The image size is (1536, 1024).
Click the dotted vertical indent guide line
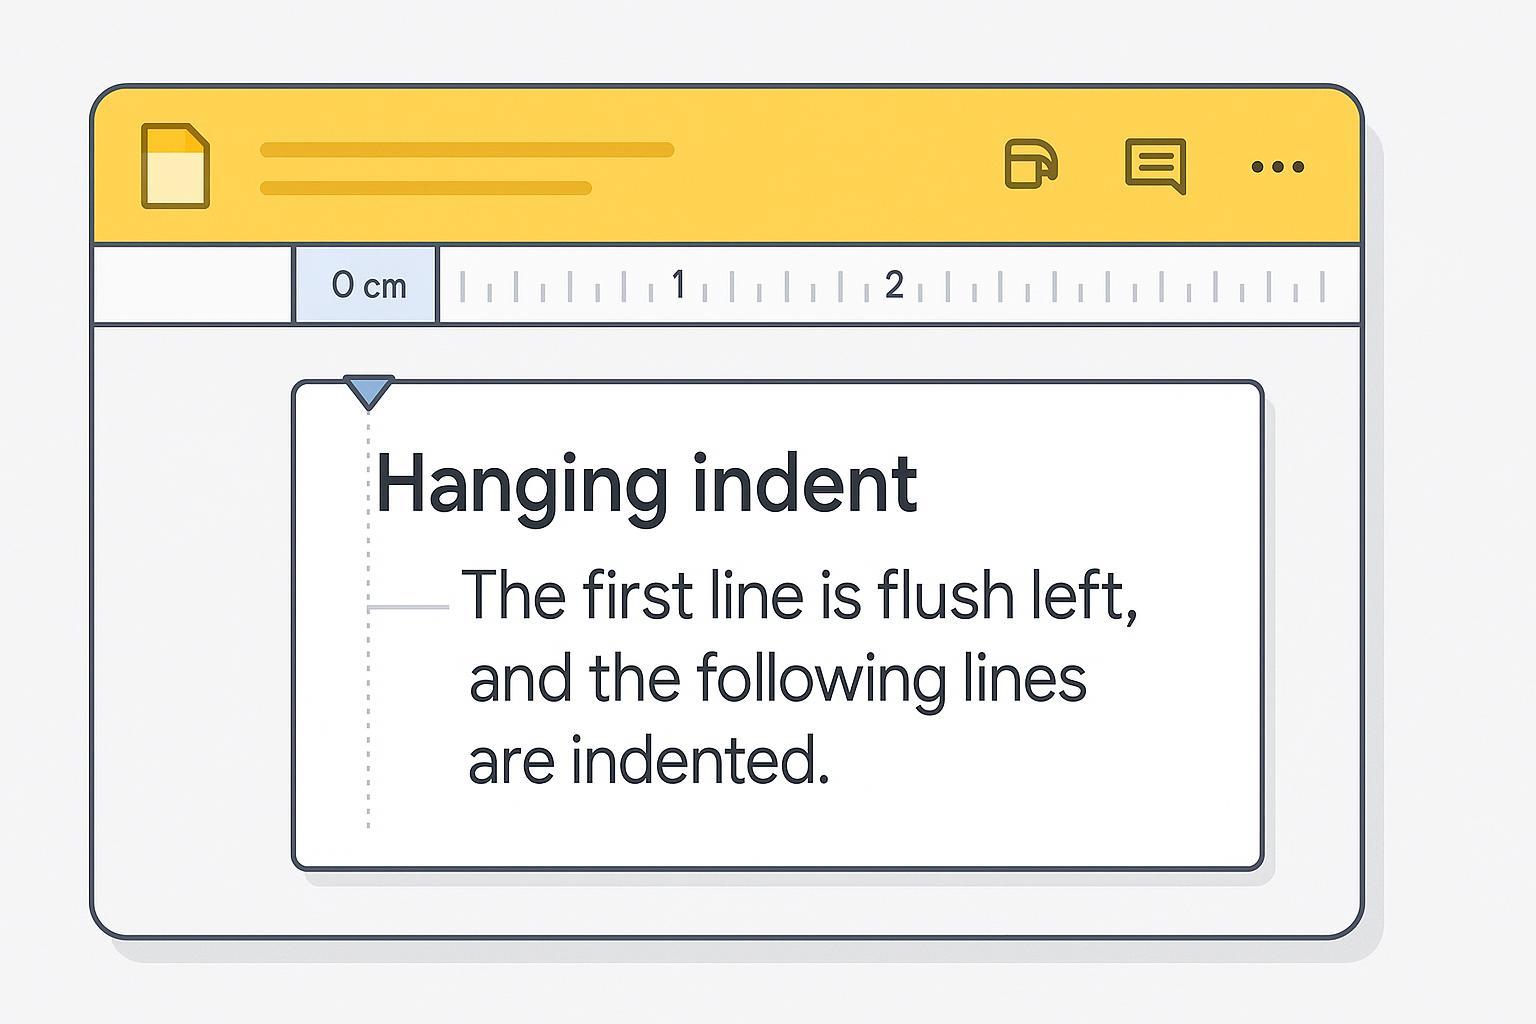[x=368, y=700]
